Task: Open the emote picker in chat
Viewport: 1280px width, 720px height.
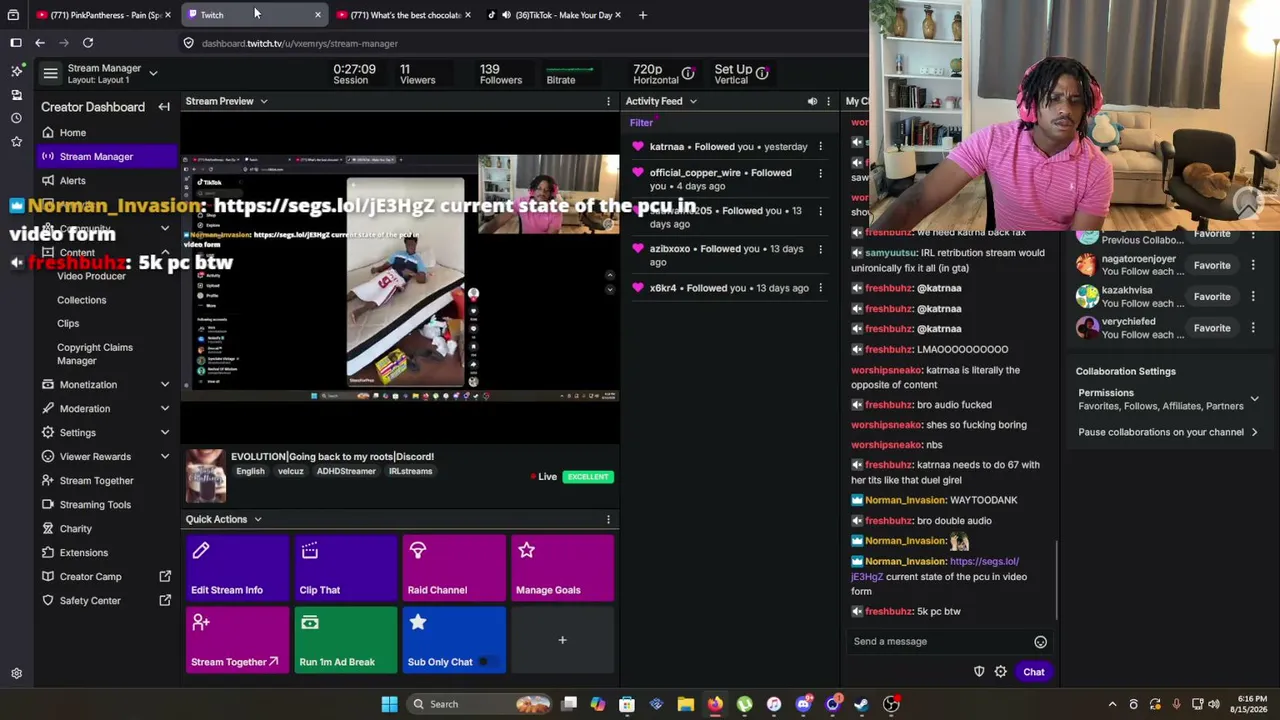Action: click(1040, 642)
